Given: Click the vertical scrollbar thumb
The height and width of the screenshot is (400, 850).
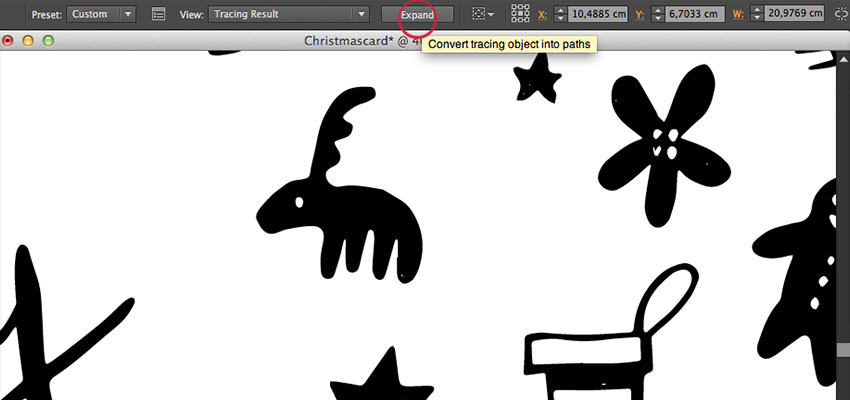Looking at the screenshot, I should click(x=843, y=351).
